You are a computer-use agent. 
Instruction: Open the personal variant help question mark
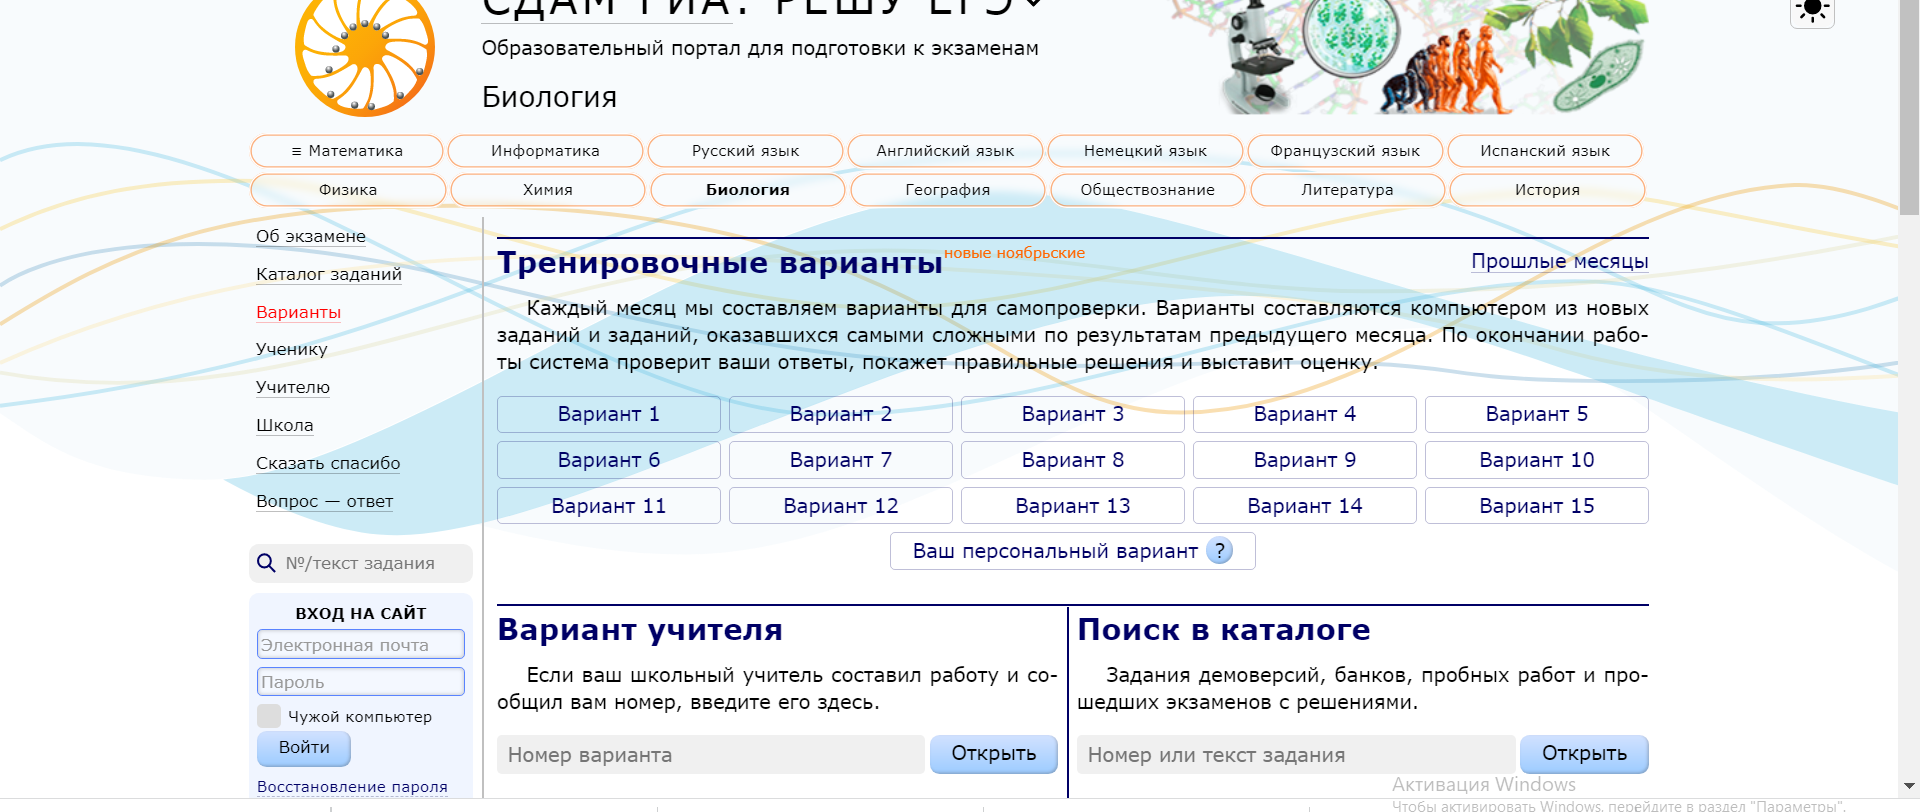coord(1220,551)
